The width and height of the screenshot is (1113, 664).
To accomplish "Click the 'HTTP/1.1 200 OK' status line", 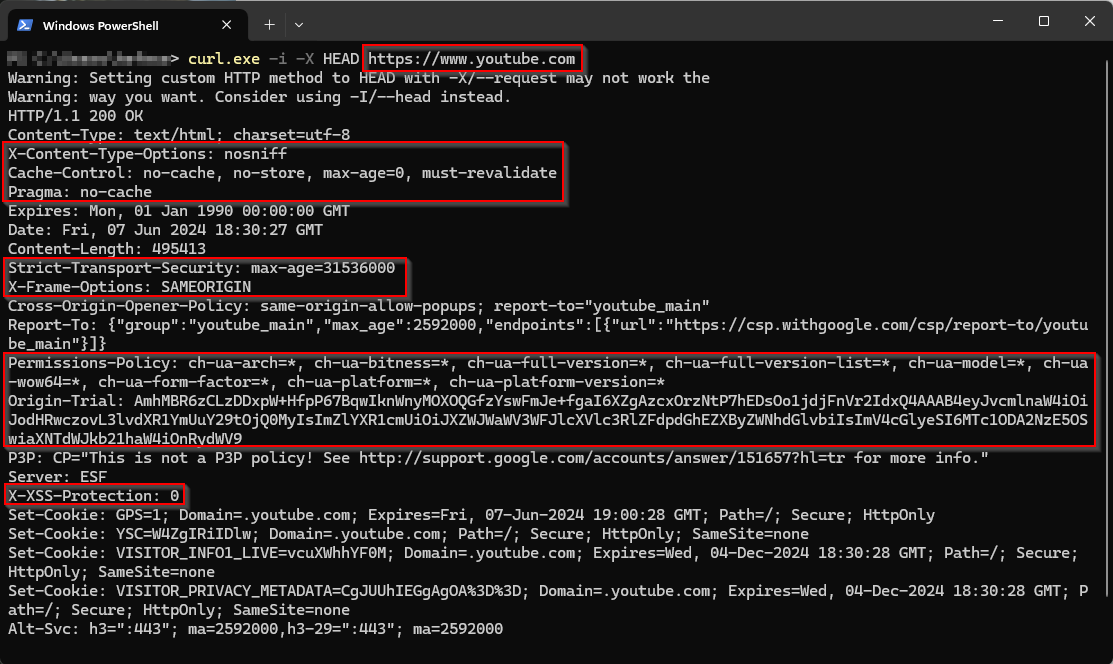I will [x=75, y=116].
